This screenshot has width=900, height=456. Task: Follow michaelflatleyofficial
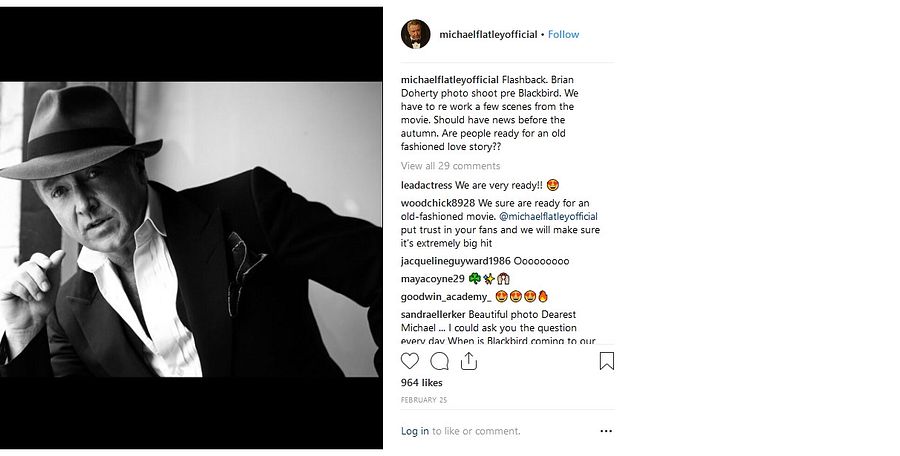[563, 34]
